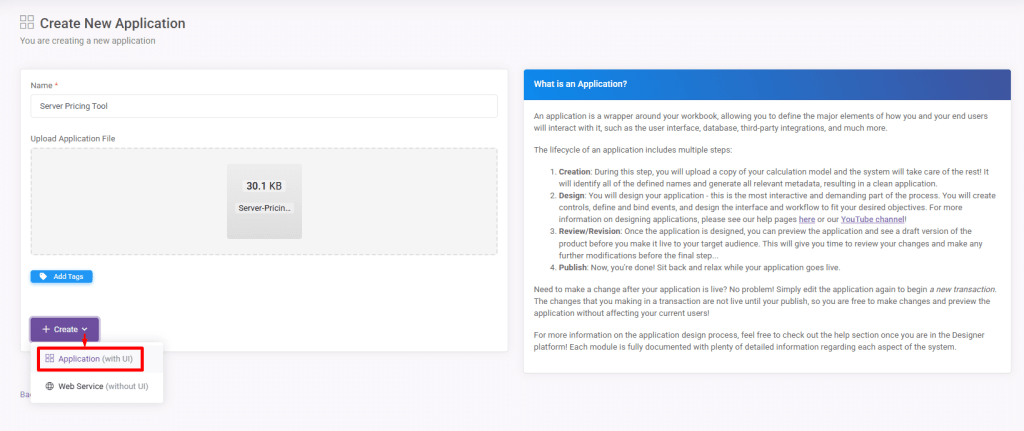1024x431 pixels.
Task: Click the Create button text
Action: (65, 329)
